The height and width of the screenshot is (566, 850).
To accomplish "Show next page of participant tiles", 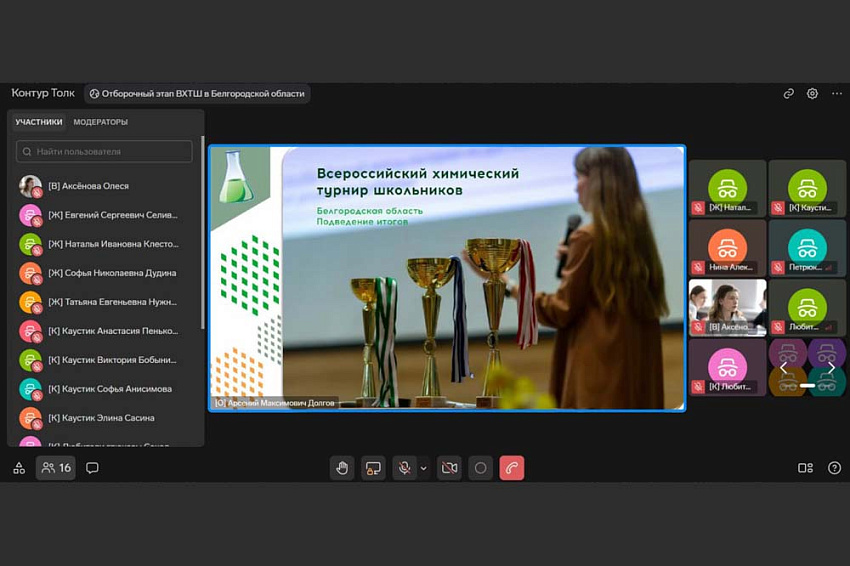I will pyautogui.click(x=830, y=368).
